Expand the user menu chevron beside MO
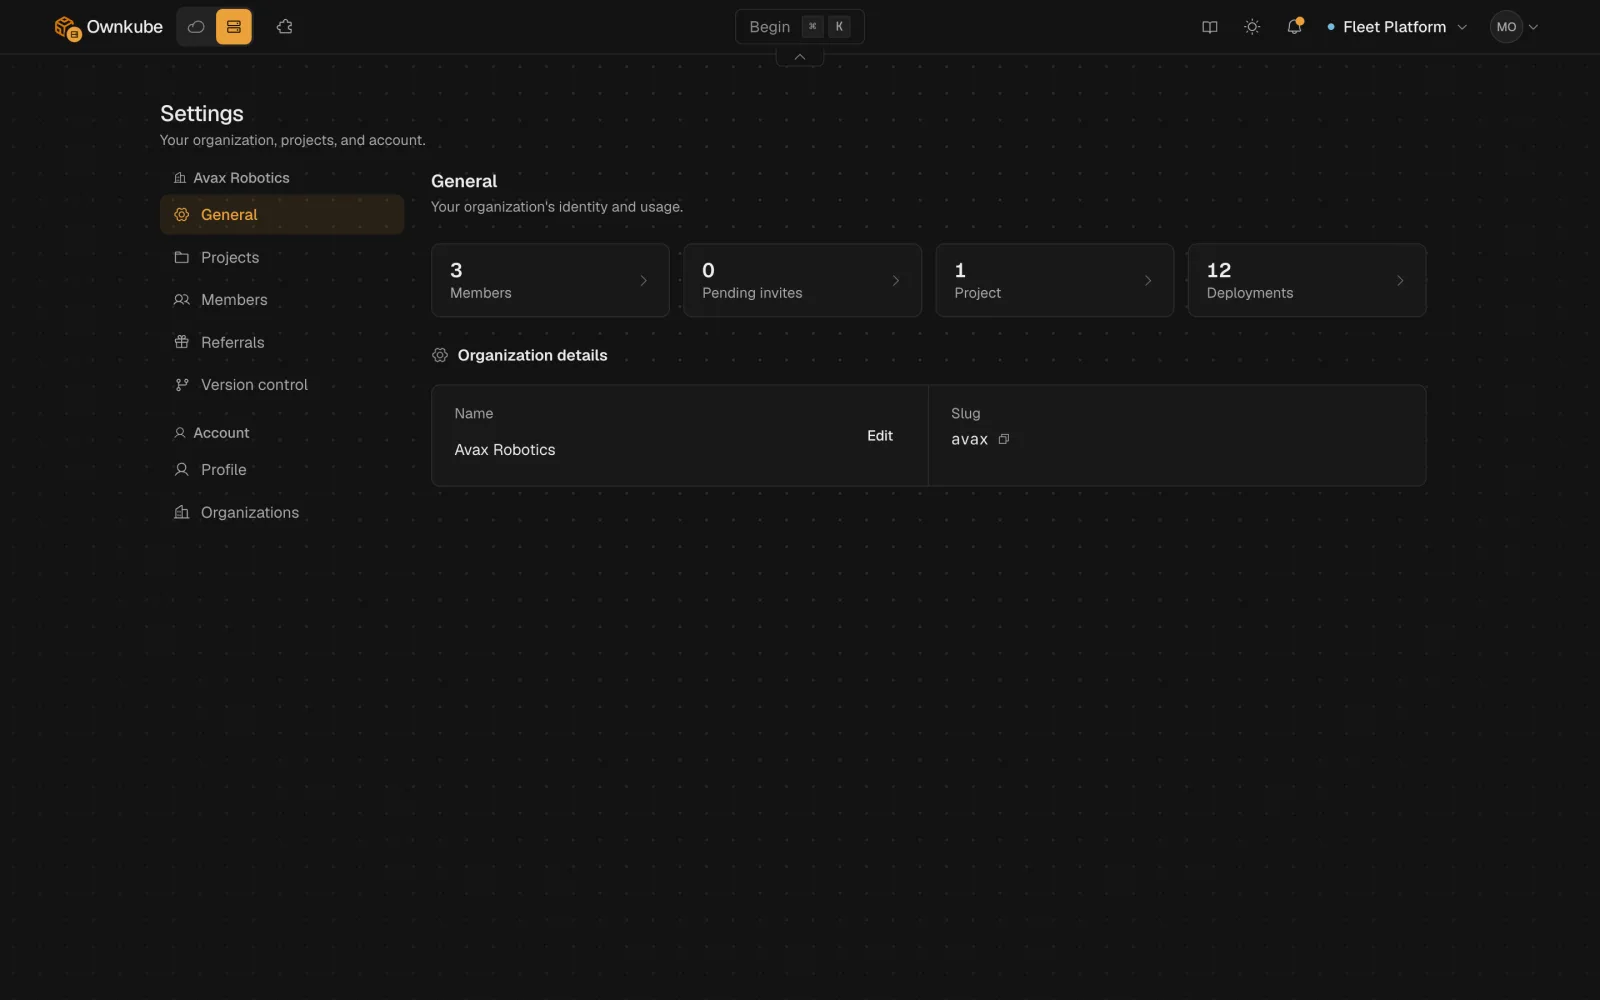Viewport: 1600px width, 1000px height. (1533, 27)
